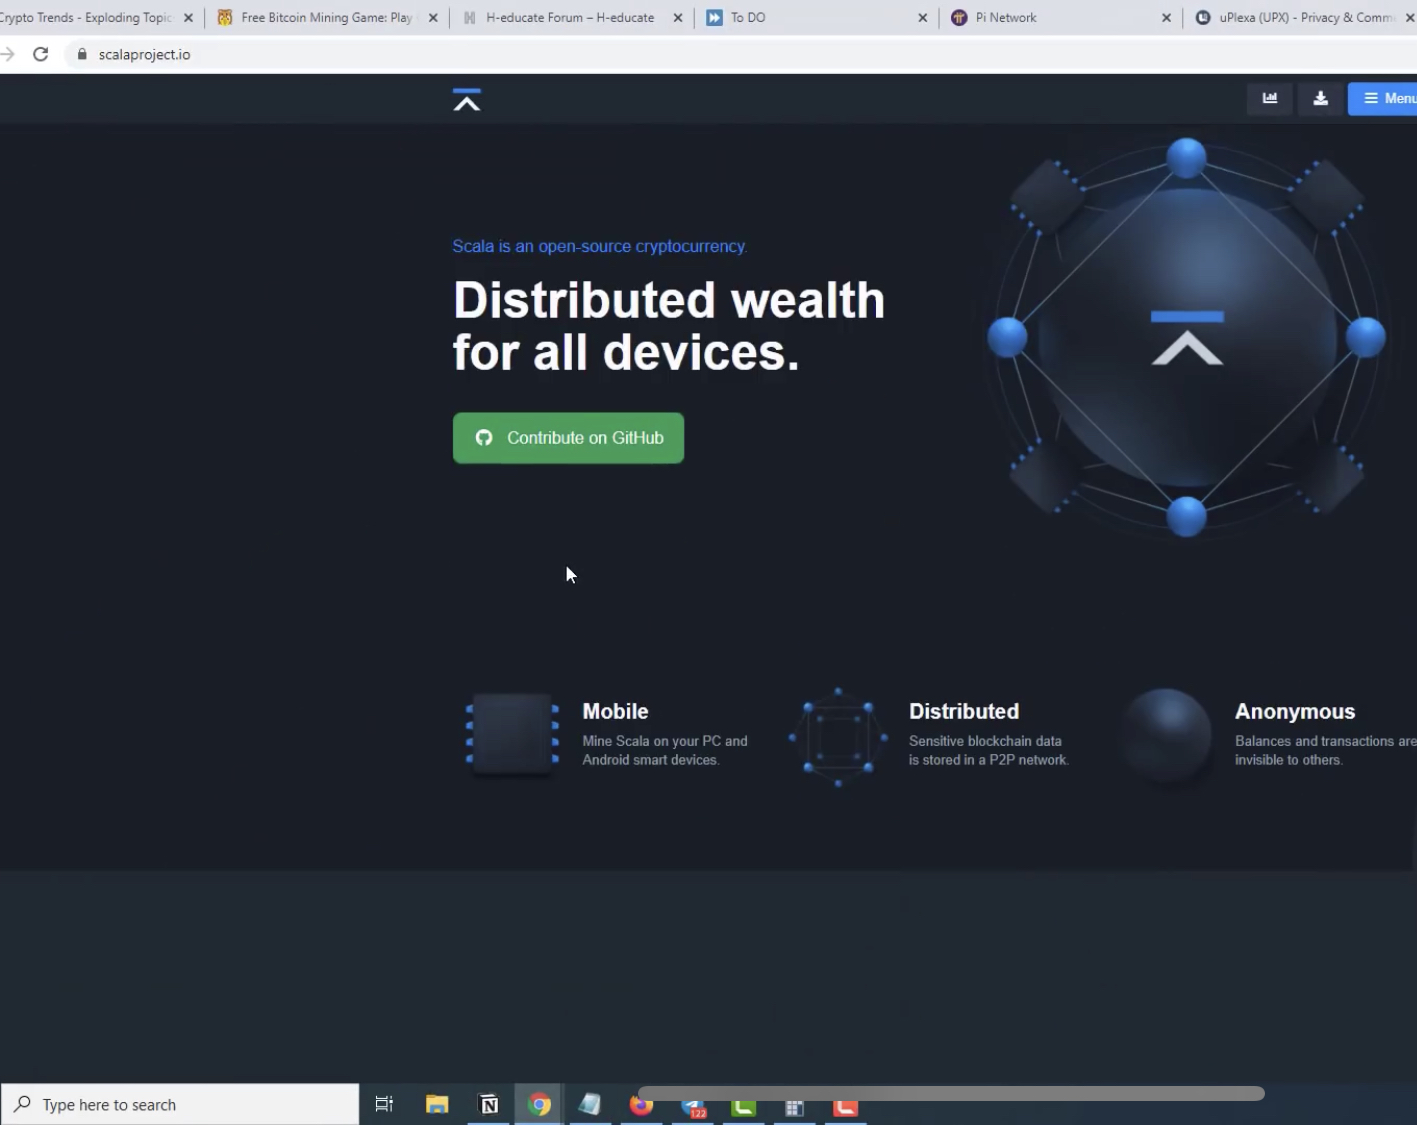
Task: Click the Windows 'Type here to search' box
Action: pyautogui.click(x=180, y=1104)
